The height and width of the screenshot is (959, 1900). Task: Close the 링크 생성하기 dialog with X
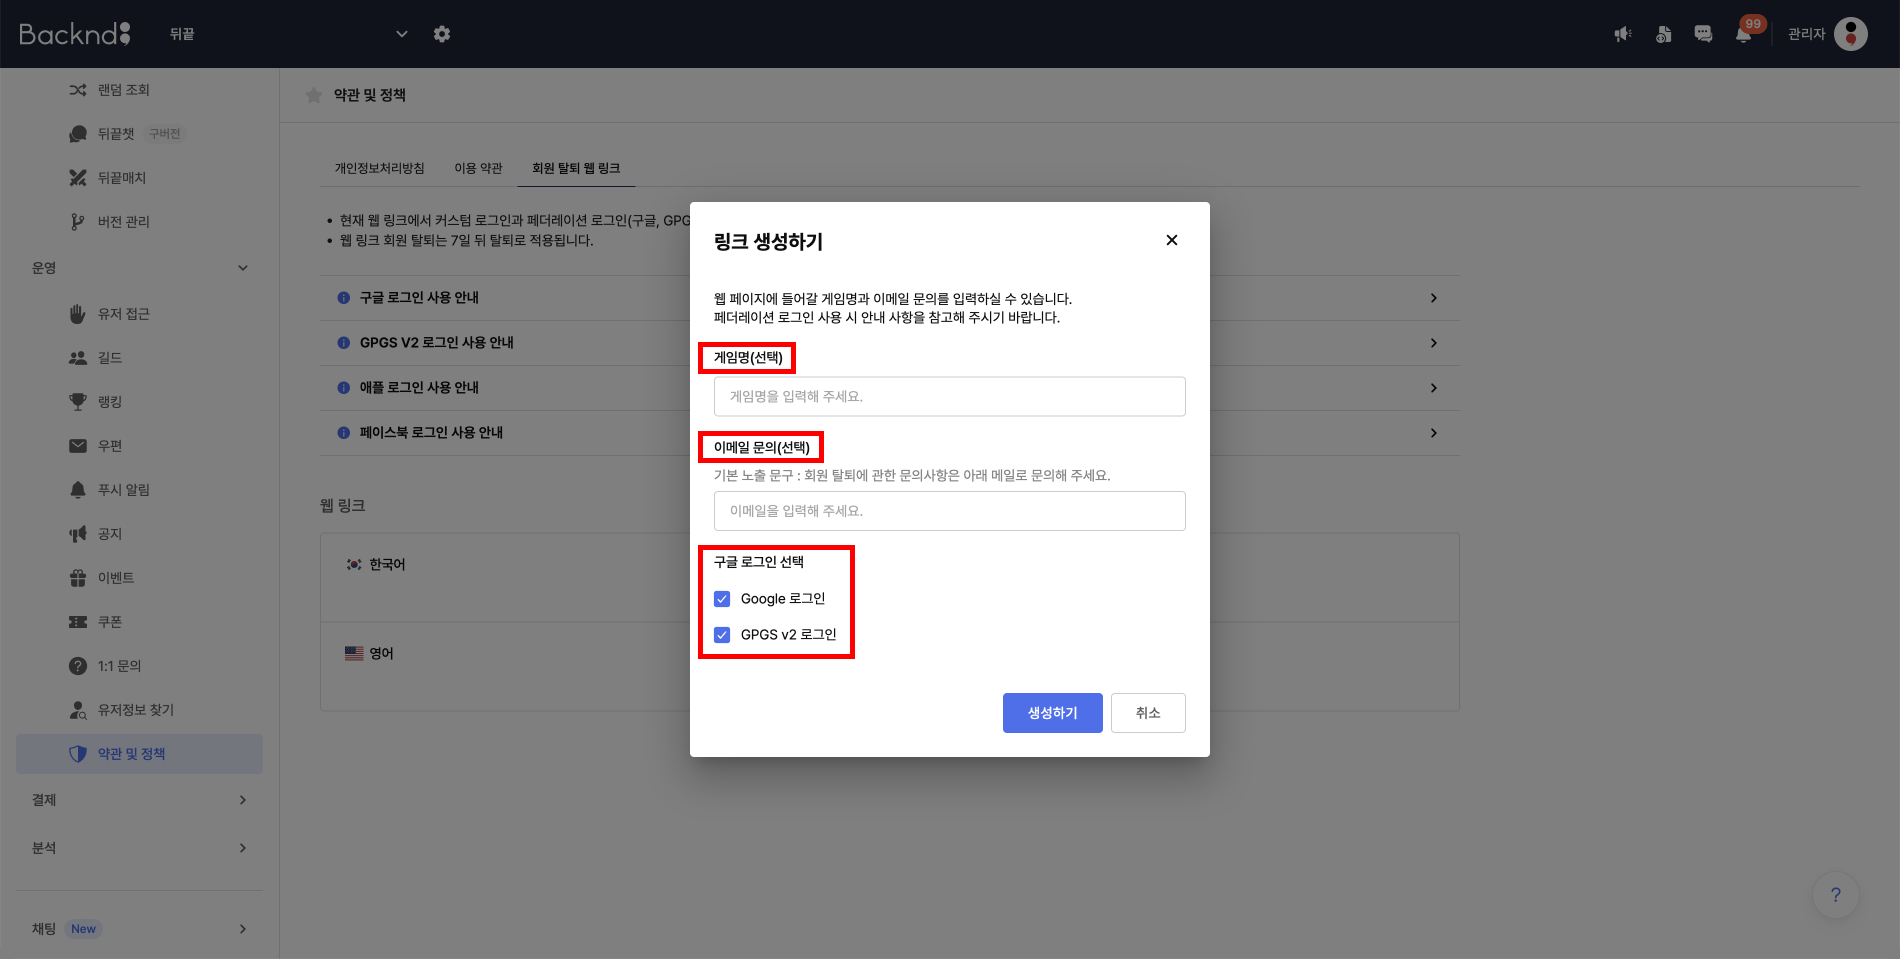(1171, 240)
